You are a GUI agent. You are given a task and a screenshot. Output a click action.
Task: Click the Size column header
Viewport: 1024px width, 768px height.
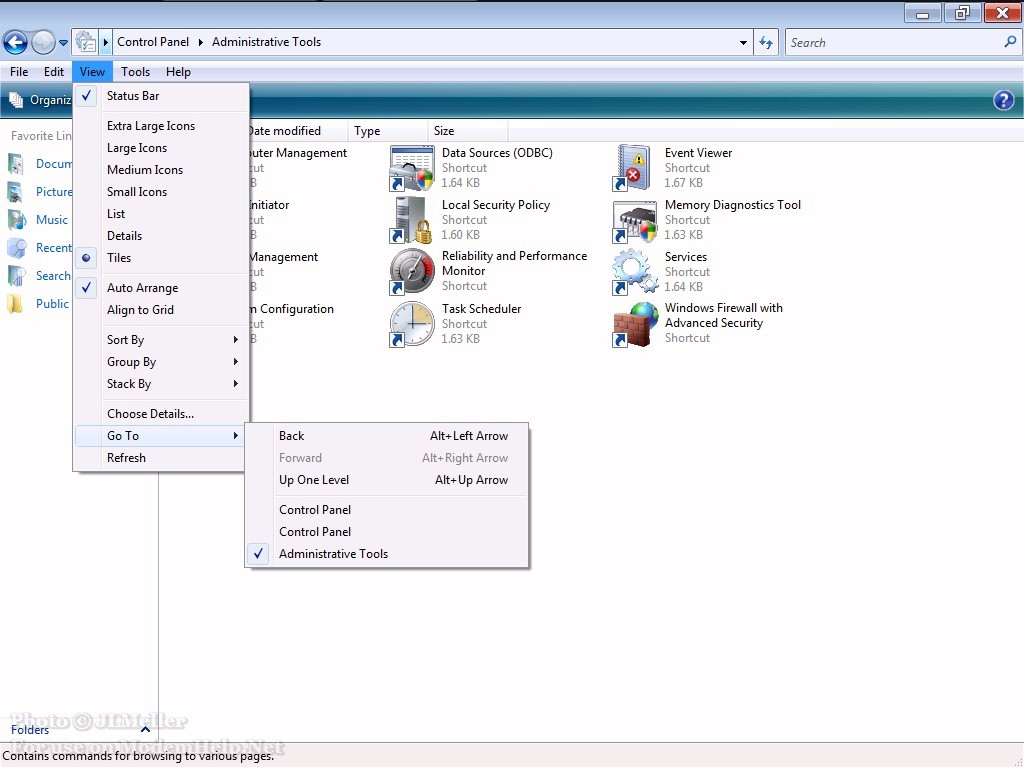pyautogui.click(x=468, y=131)
